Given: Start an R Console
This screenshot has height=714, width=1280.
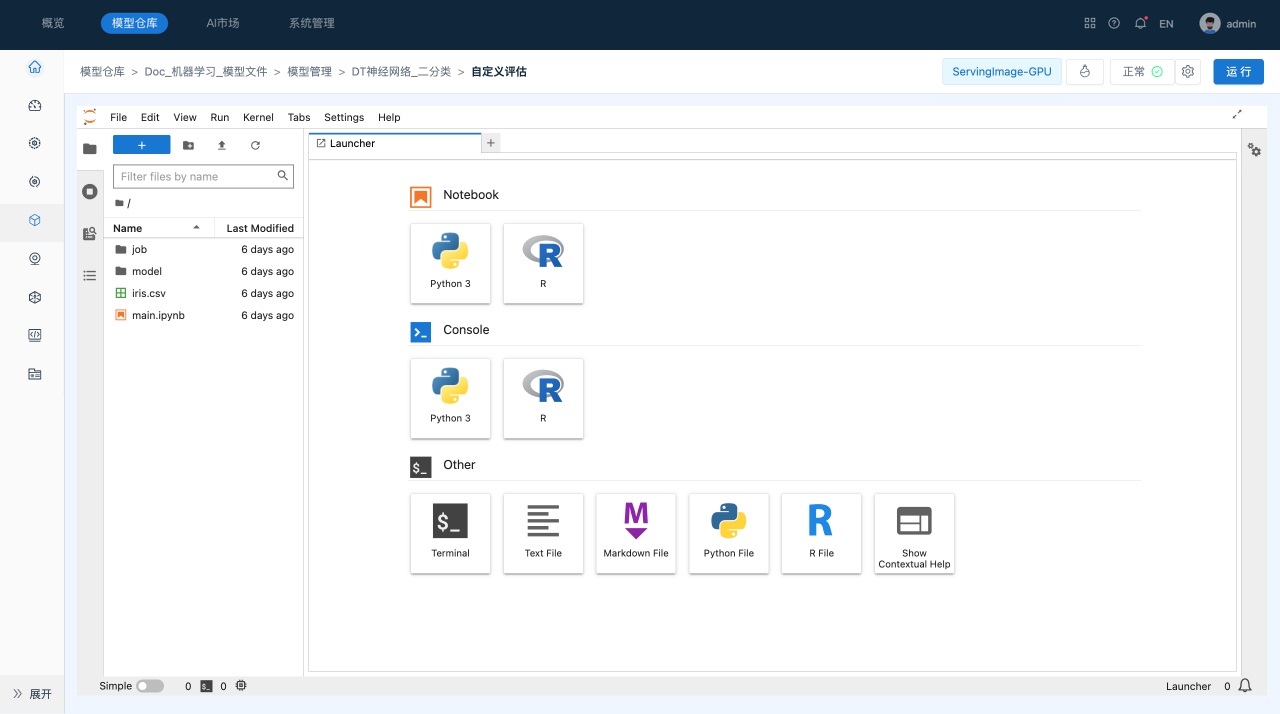Looking at the screenshot, I should click(543, 397).
